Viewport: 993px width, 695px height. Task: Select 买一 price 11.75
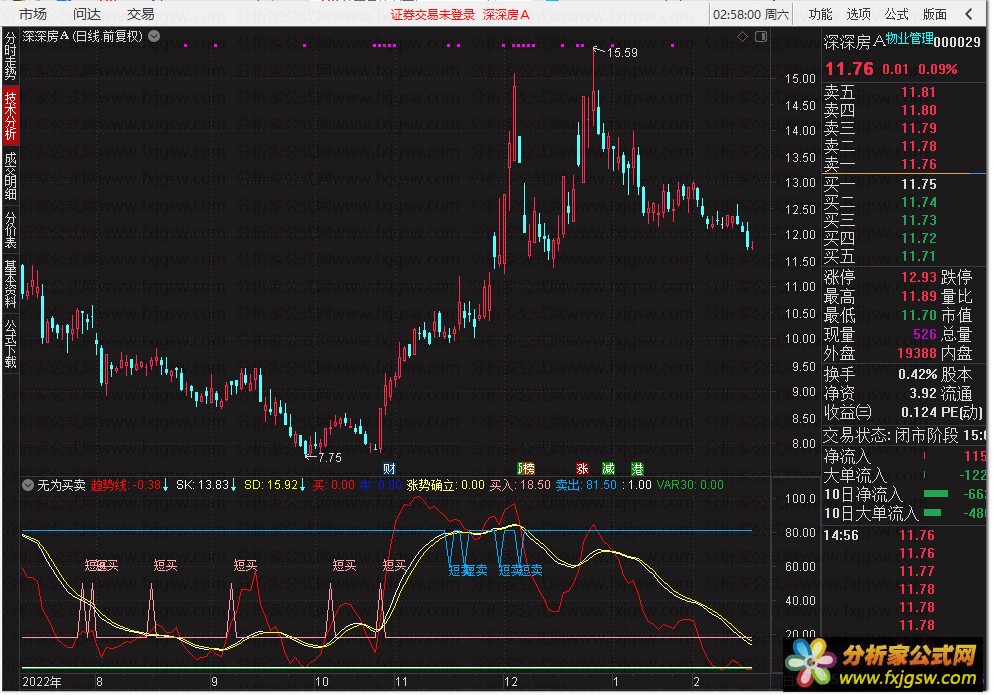point(918,184)
